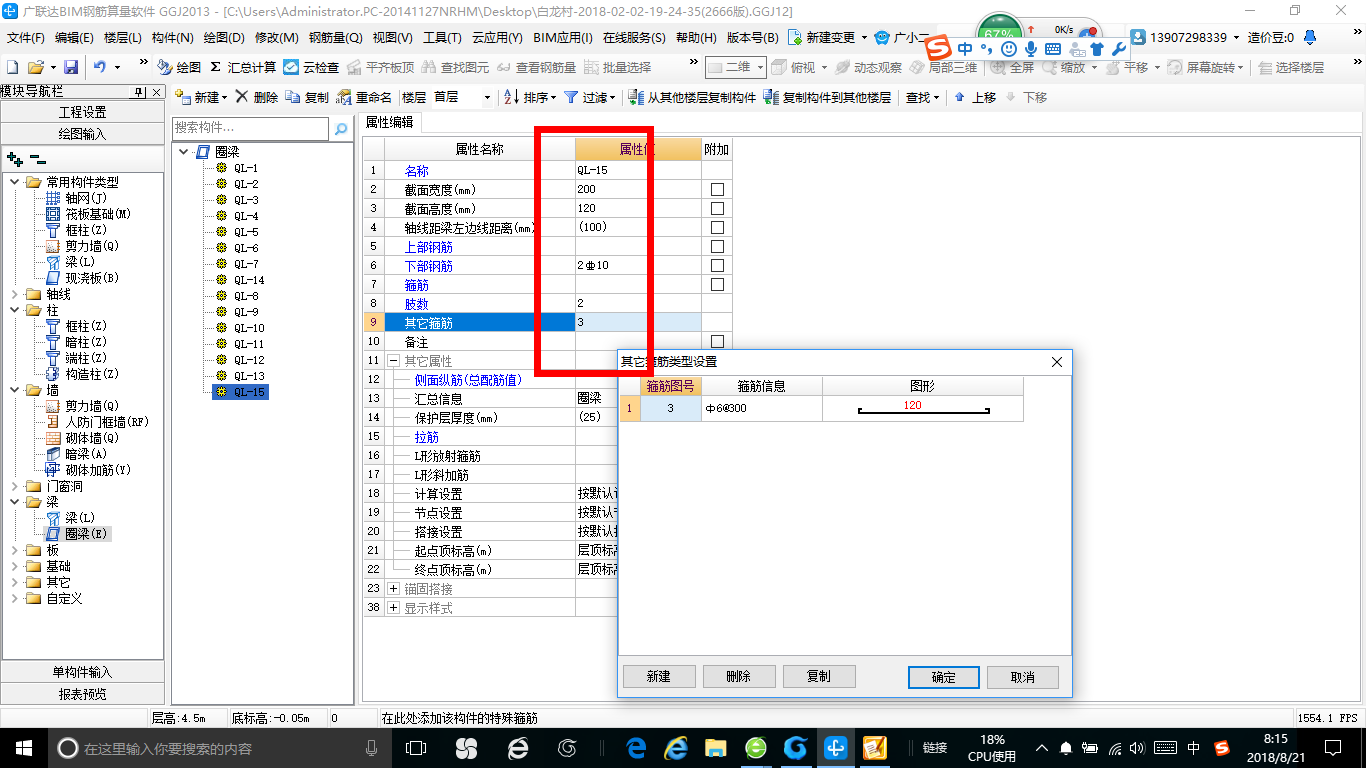Image resolution: width=1366 pixels, height=768 pixels.
Task: Click the expand-all plus icon in navigator
Action: [x=14, y=159]
